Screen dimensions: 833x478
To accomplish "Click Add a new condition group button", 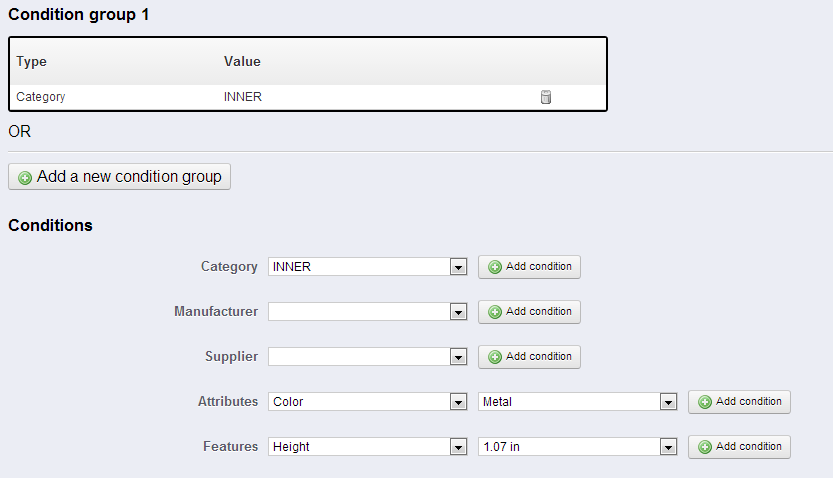I will pyautogui.click(x=120, y=176).
